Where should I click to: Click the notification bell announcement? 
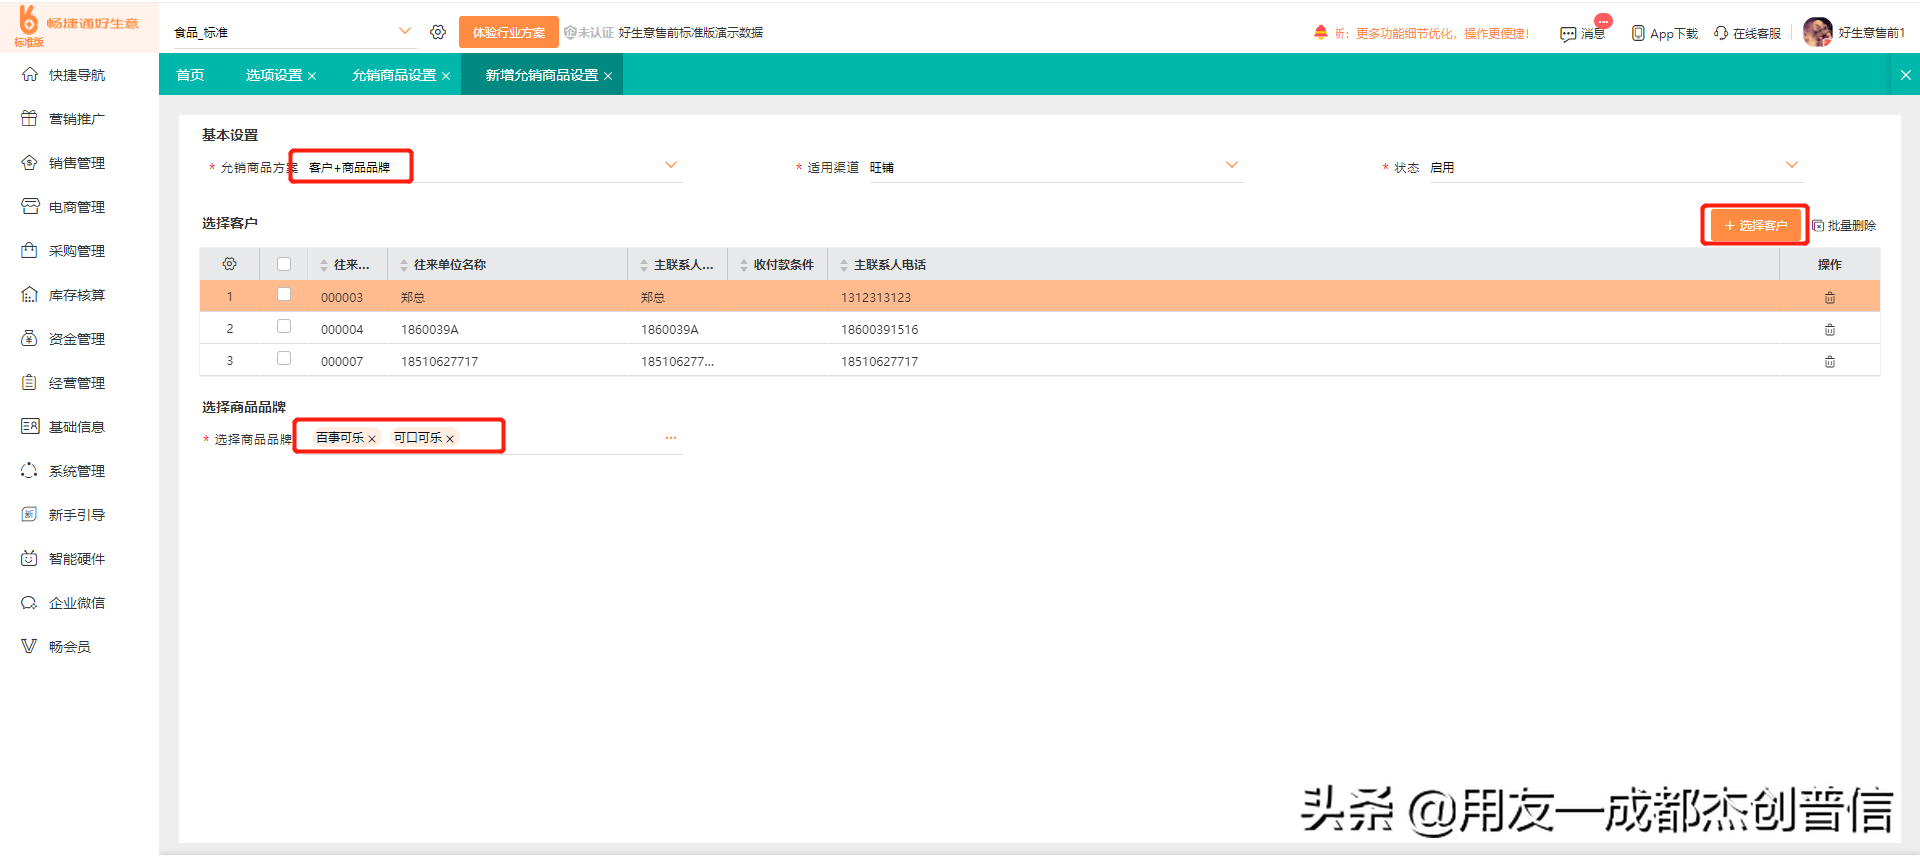coord(1321,32)
